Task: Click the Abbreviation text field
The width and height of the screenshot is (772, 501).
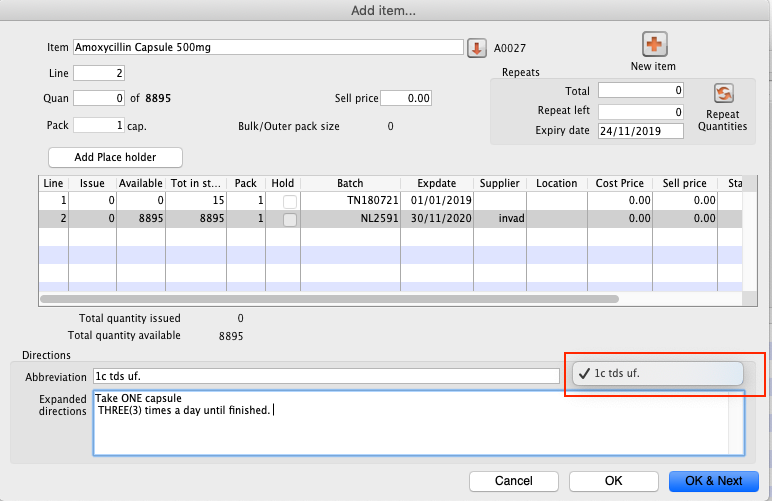Action: pyautogui.click(x=325, y=376)
